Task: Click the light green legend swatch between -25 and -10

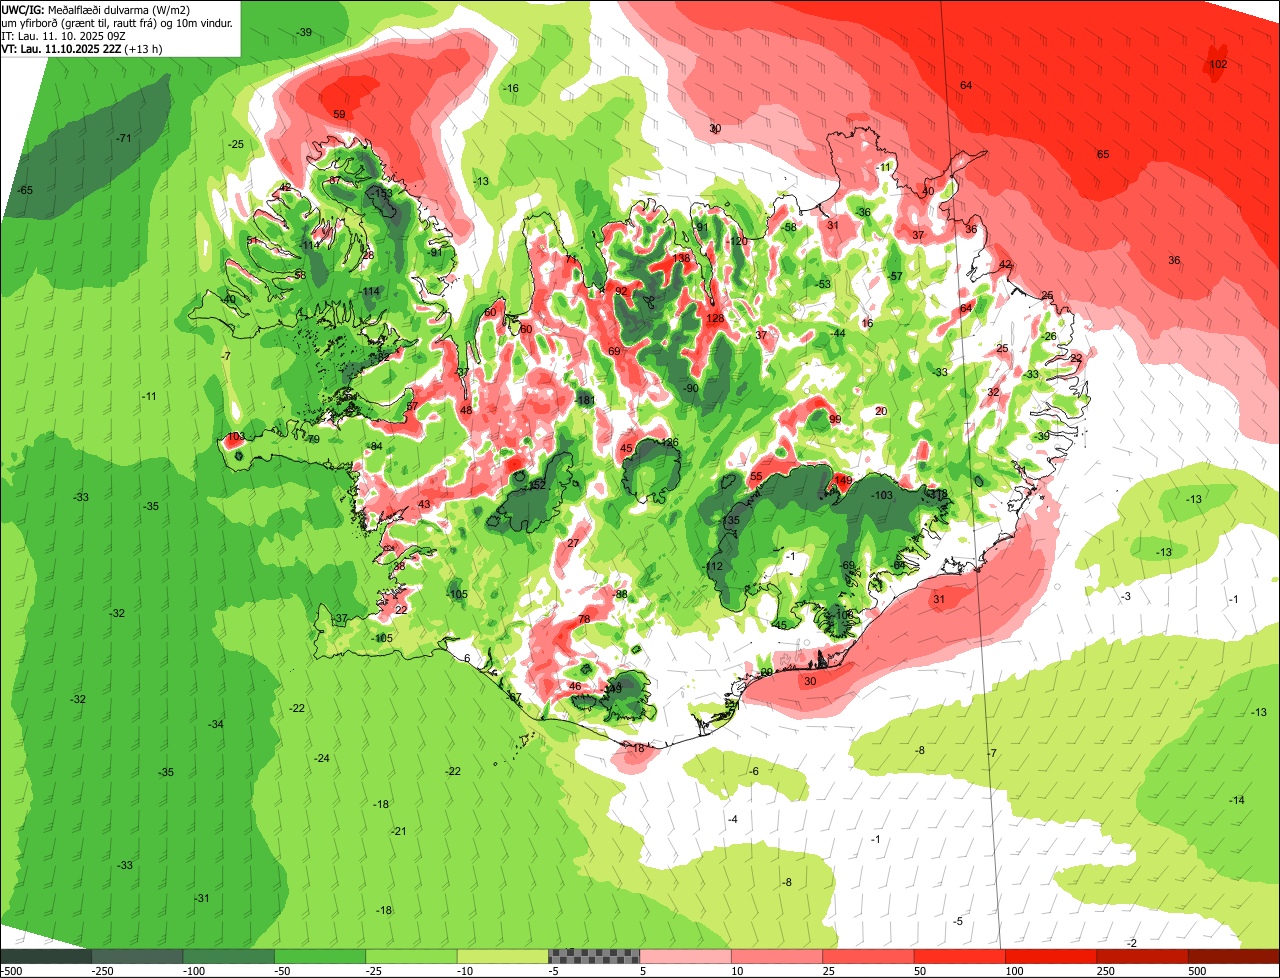Action: tap(411, 956)
